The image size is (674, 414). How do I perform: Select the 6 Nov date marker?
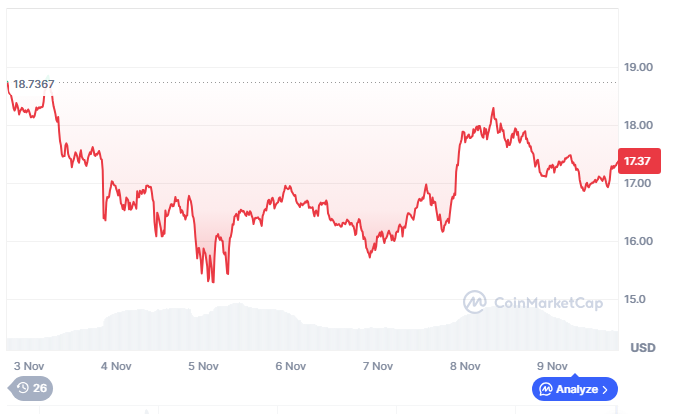click(x=290, y=366)
